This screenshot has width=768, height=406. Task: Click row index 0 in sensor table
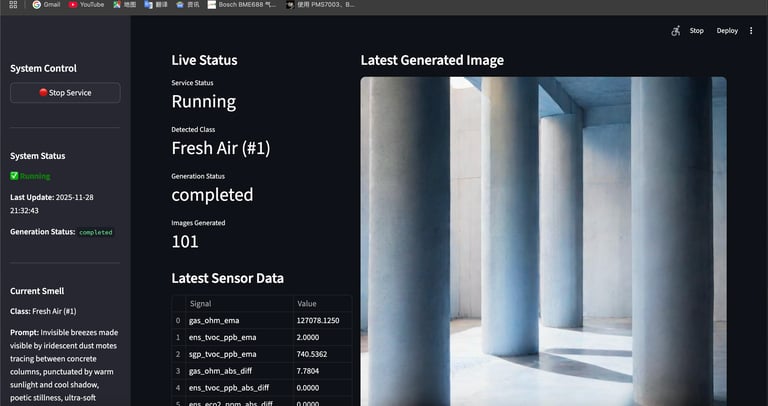tap(178, 321)
